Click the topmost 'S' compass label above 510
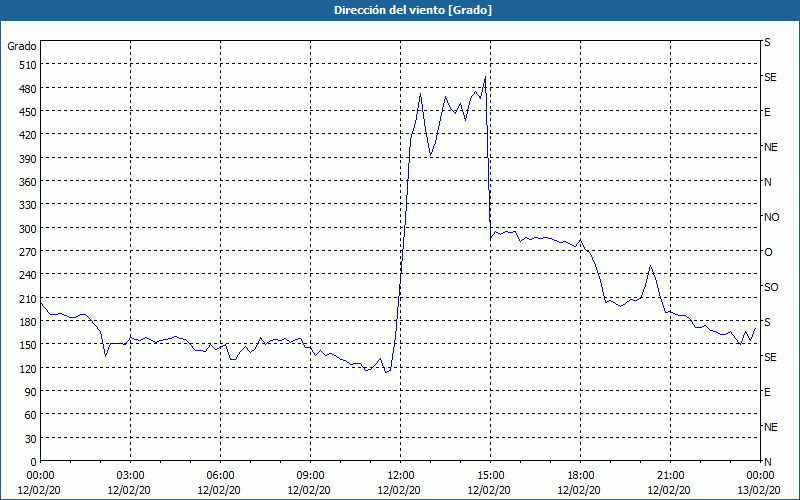Image resolution: width=800 pixels, height=500 pixels. 767,42
